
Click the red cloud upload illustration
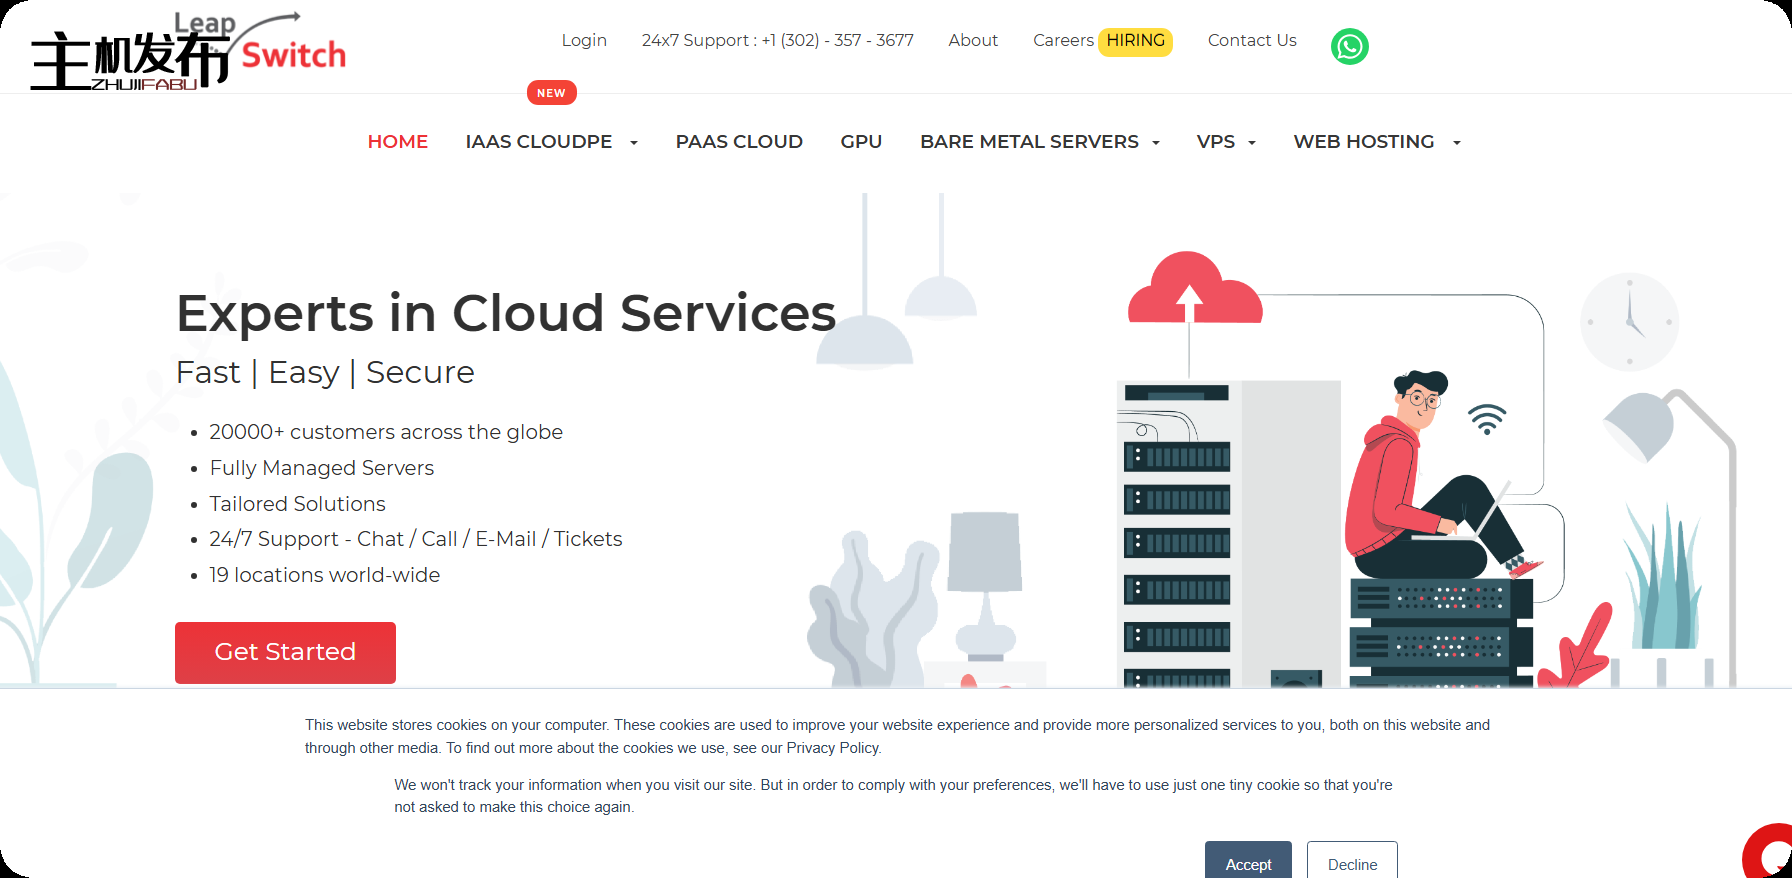1194,289
